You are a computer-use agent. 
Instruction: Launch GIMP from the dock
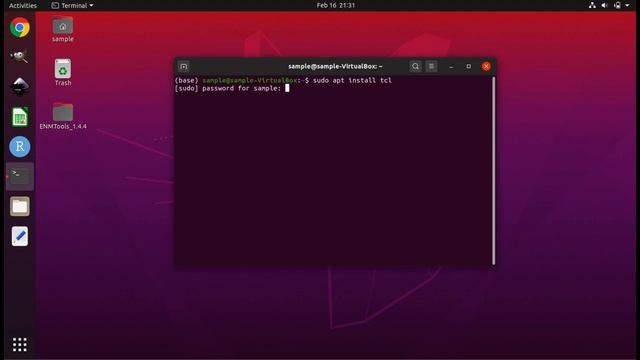tap(20, 57)
